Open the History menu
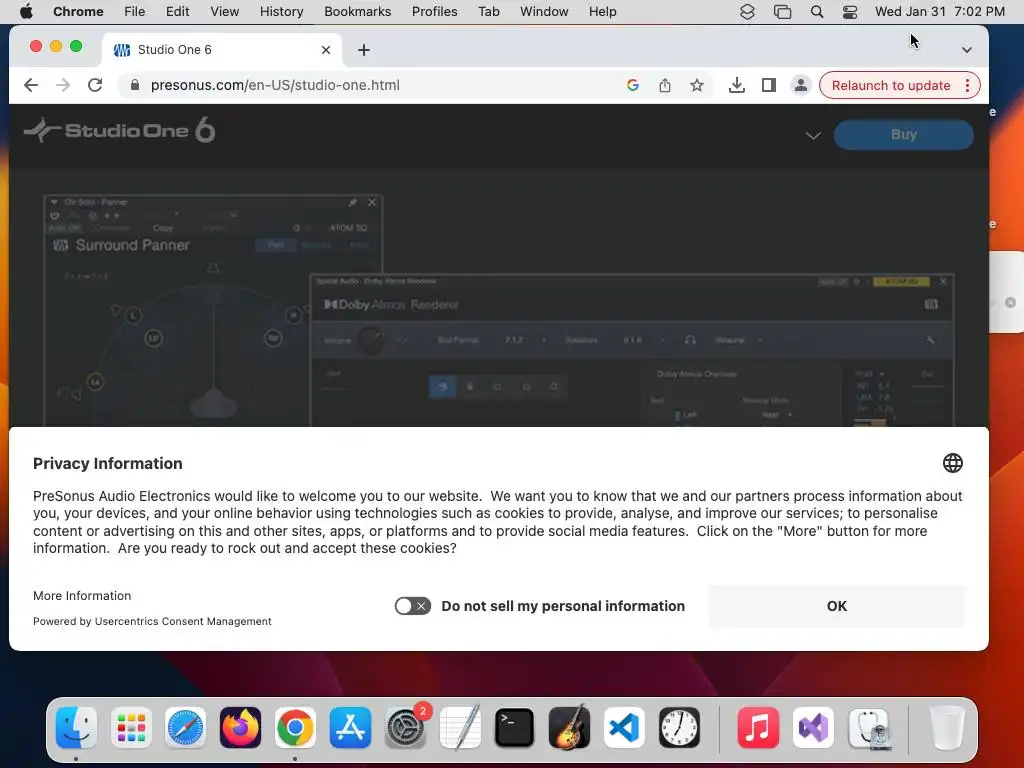This screenshot has height=768, width=1024. [x=281, y=11]
